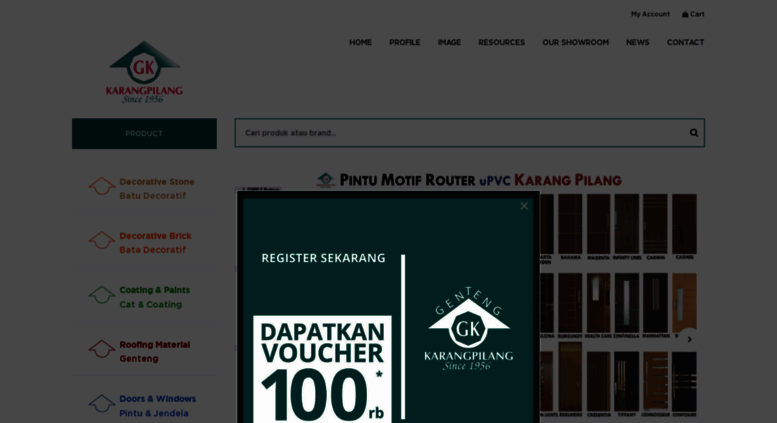Screen dimensions: 777x423
Task: Open the PROFILE menu item
Action: pyautogui.click(x=404, y=43)
